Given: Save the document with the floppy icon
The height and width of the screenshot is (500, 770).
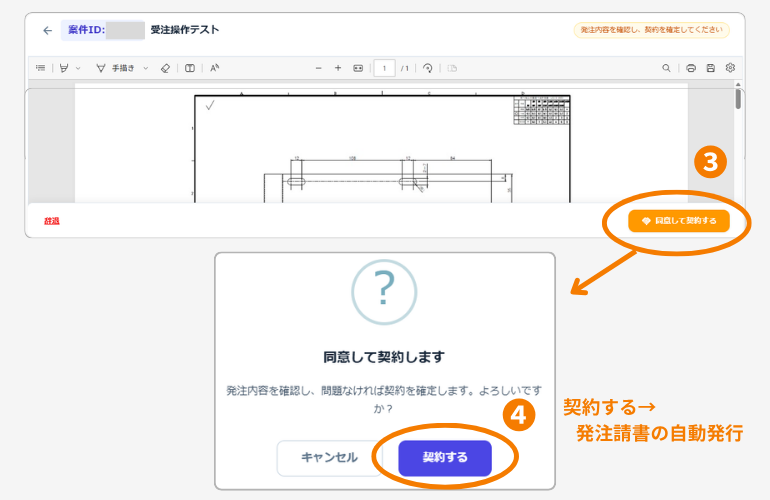Looking at the screenshot, I should (x=711, y=68).
